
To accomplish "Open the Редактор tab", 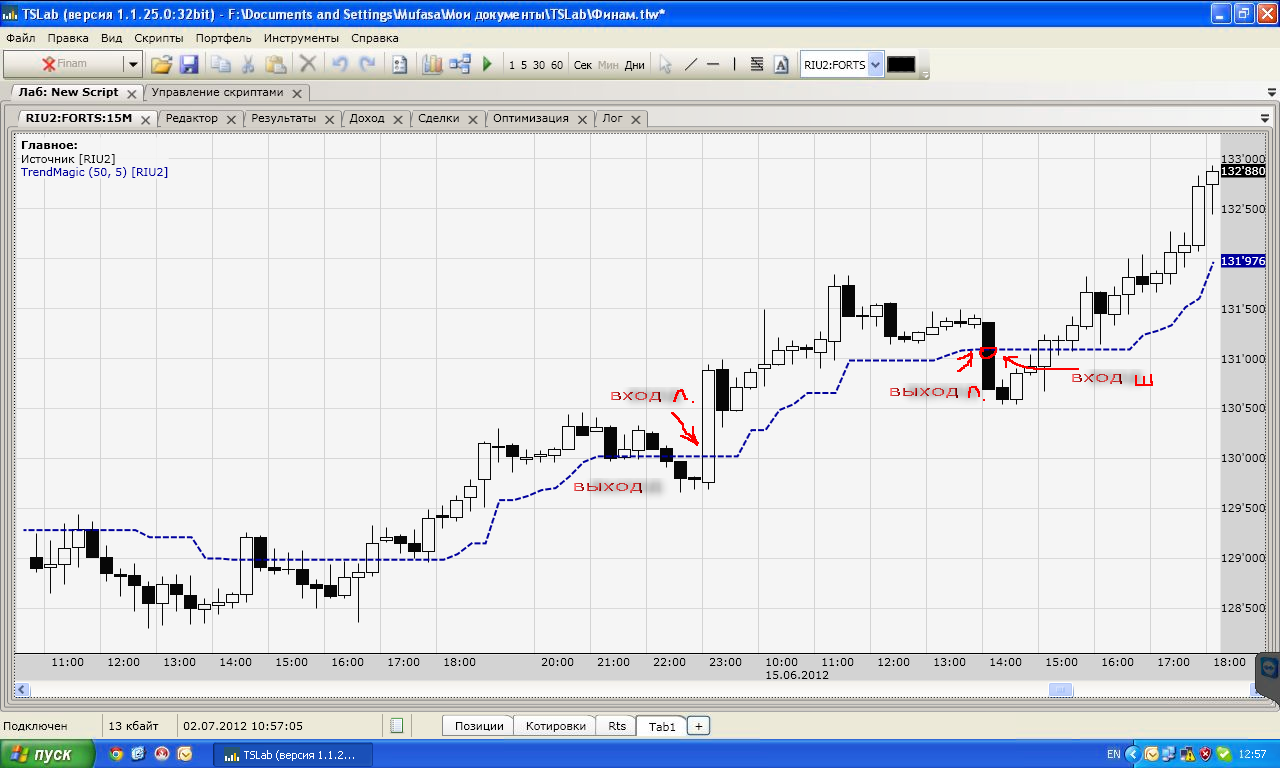I will 191,118.
